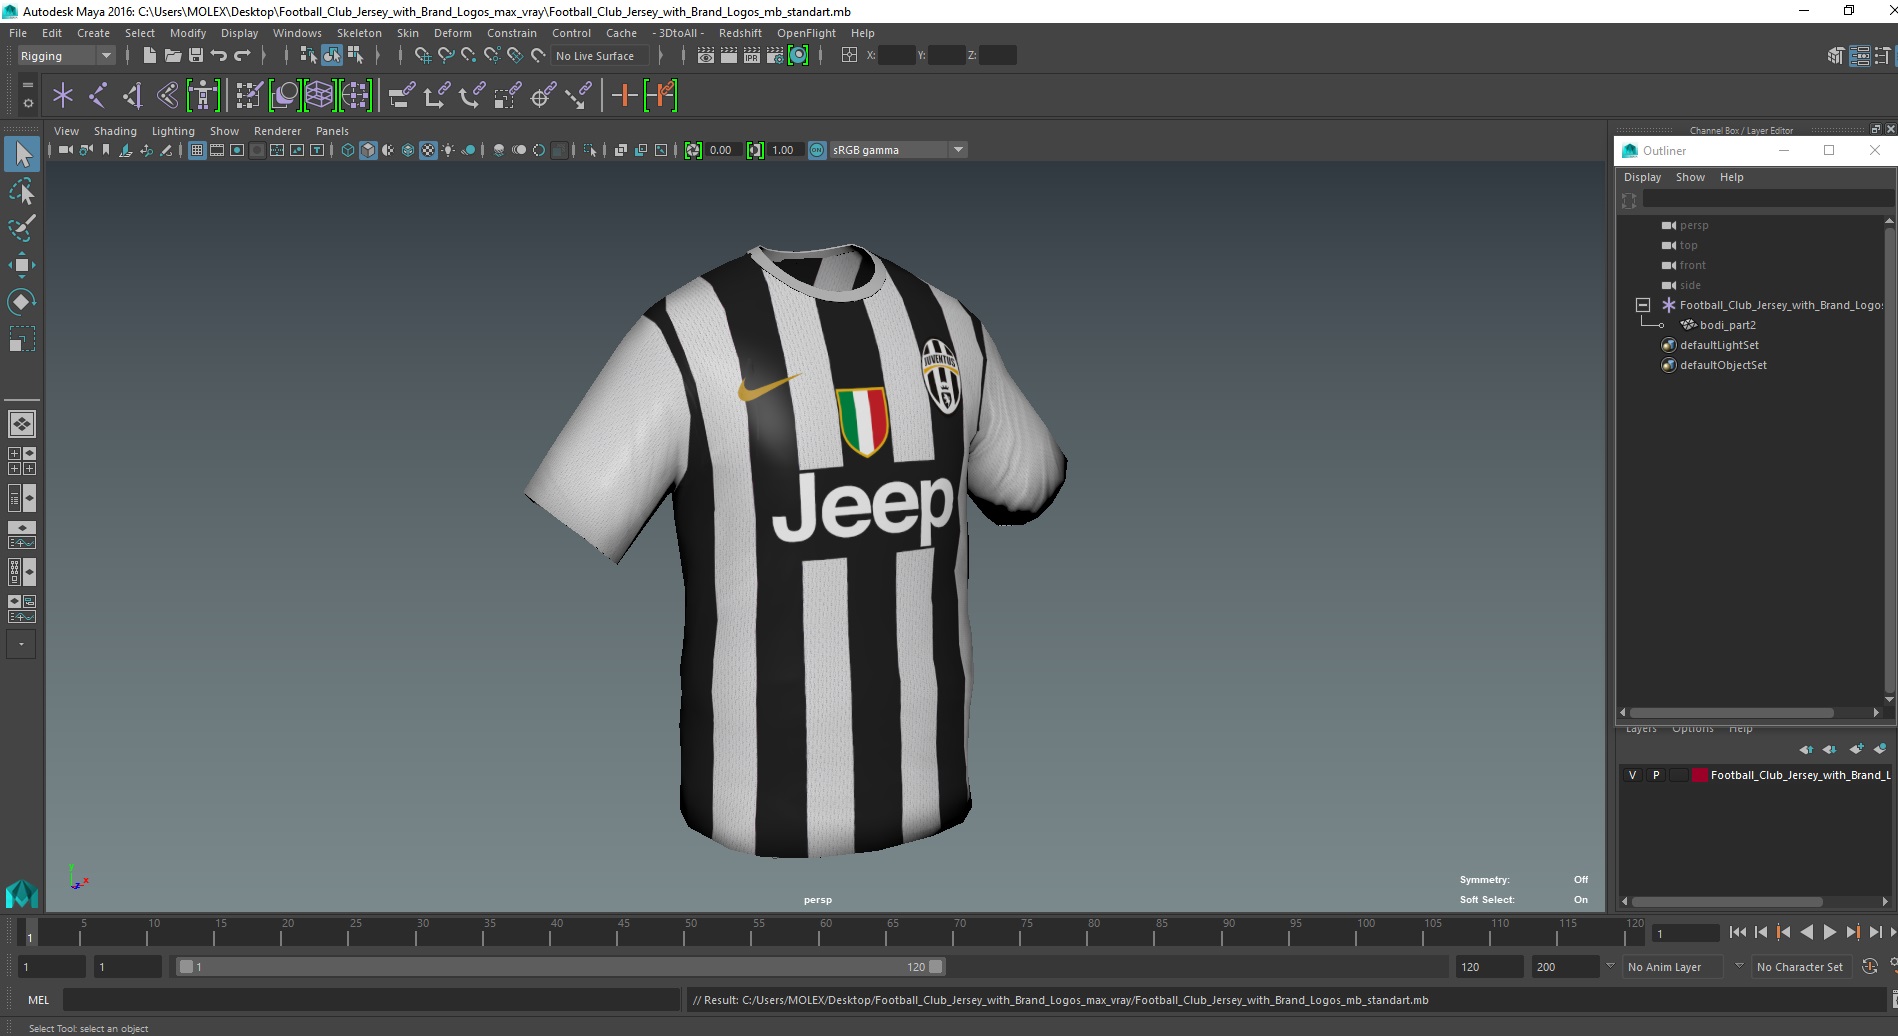Image resolution: width=1898 pixels, height=1036 pixels.
Task: Open the shelf options gear menu
Action: (27, 104)
